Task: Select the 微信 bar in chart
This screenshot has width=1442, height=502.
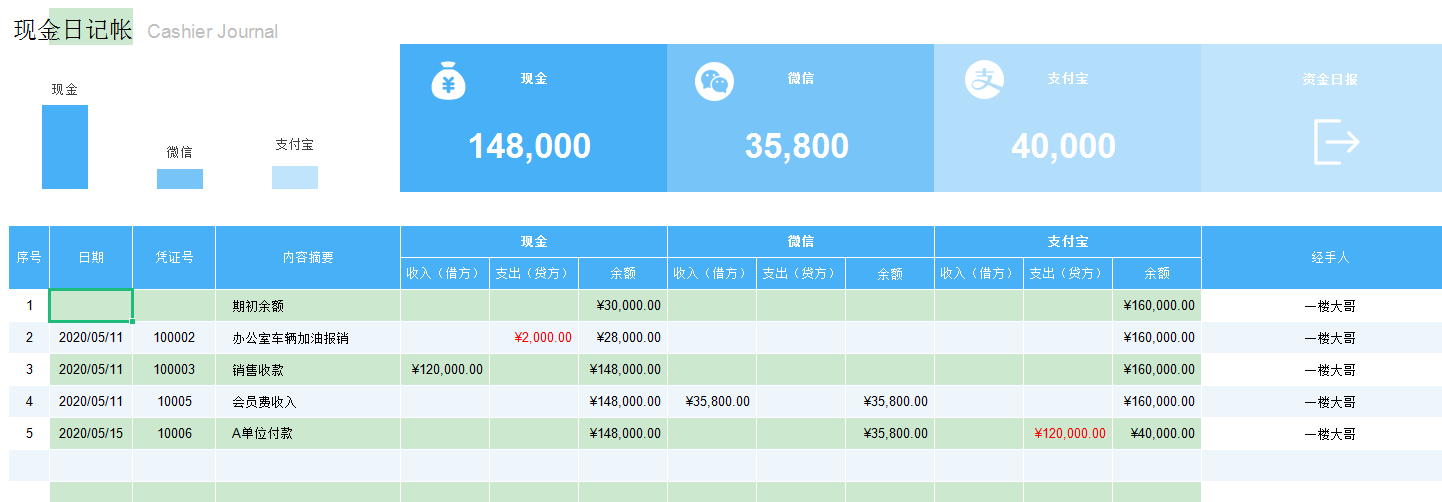Action: click(x=180, y=179)
